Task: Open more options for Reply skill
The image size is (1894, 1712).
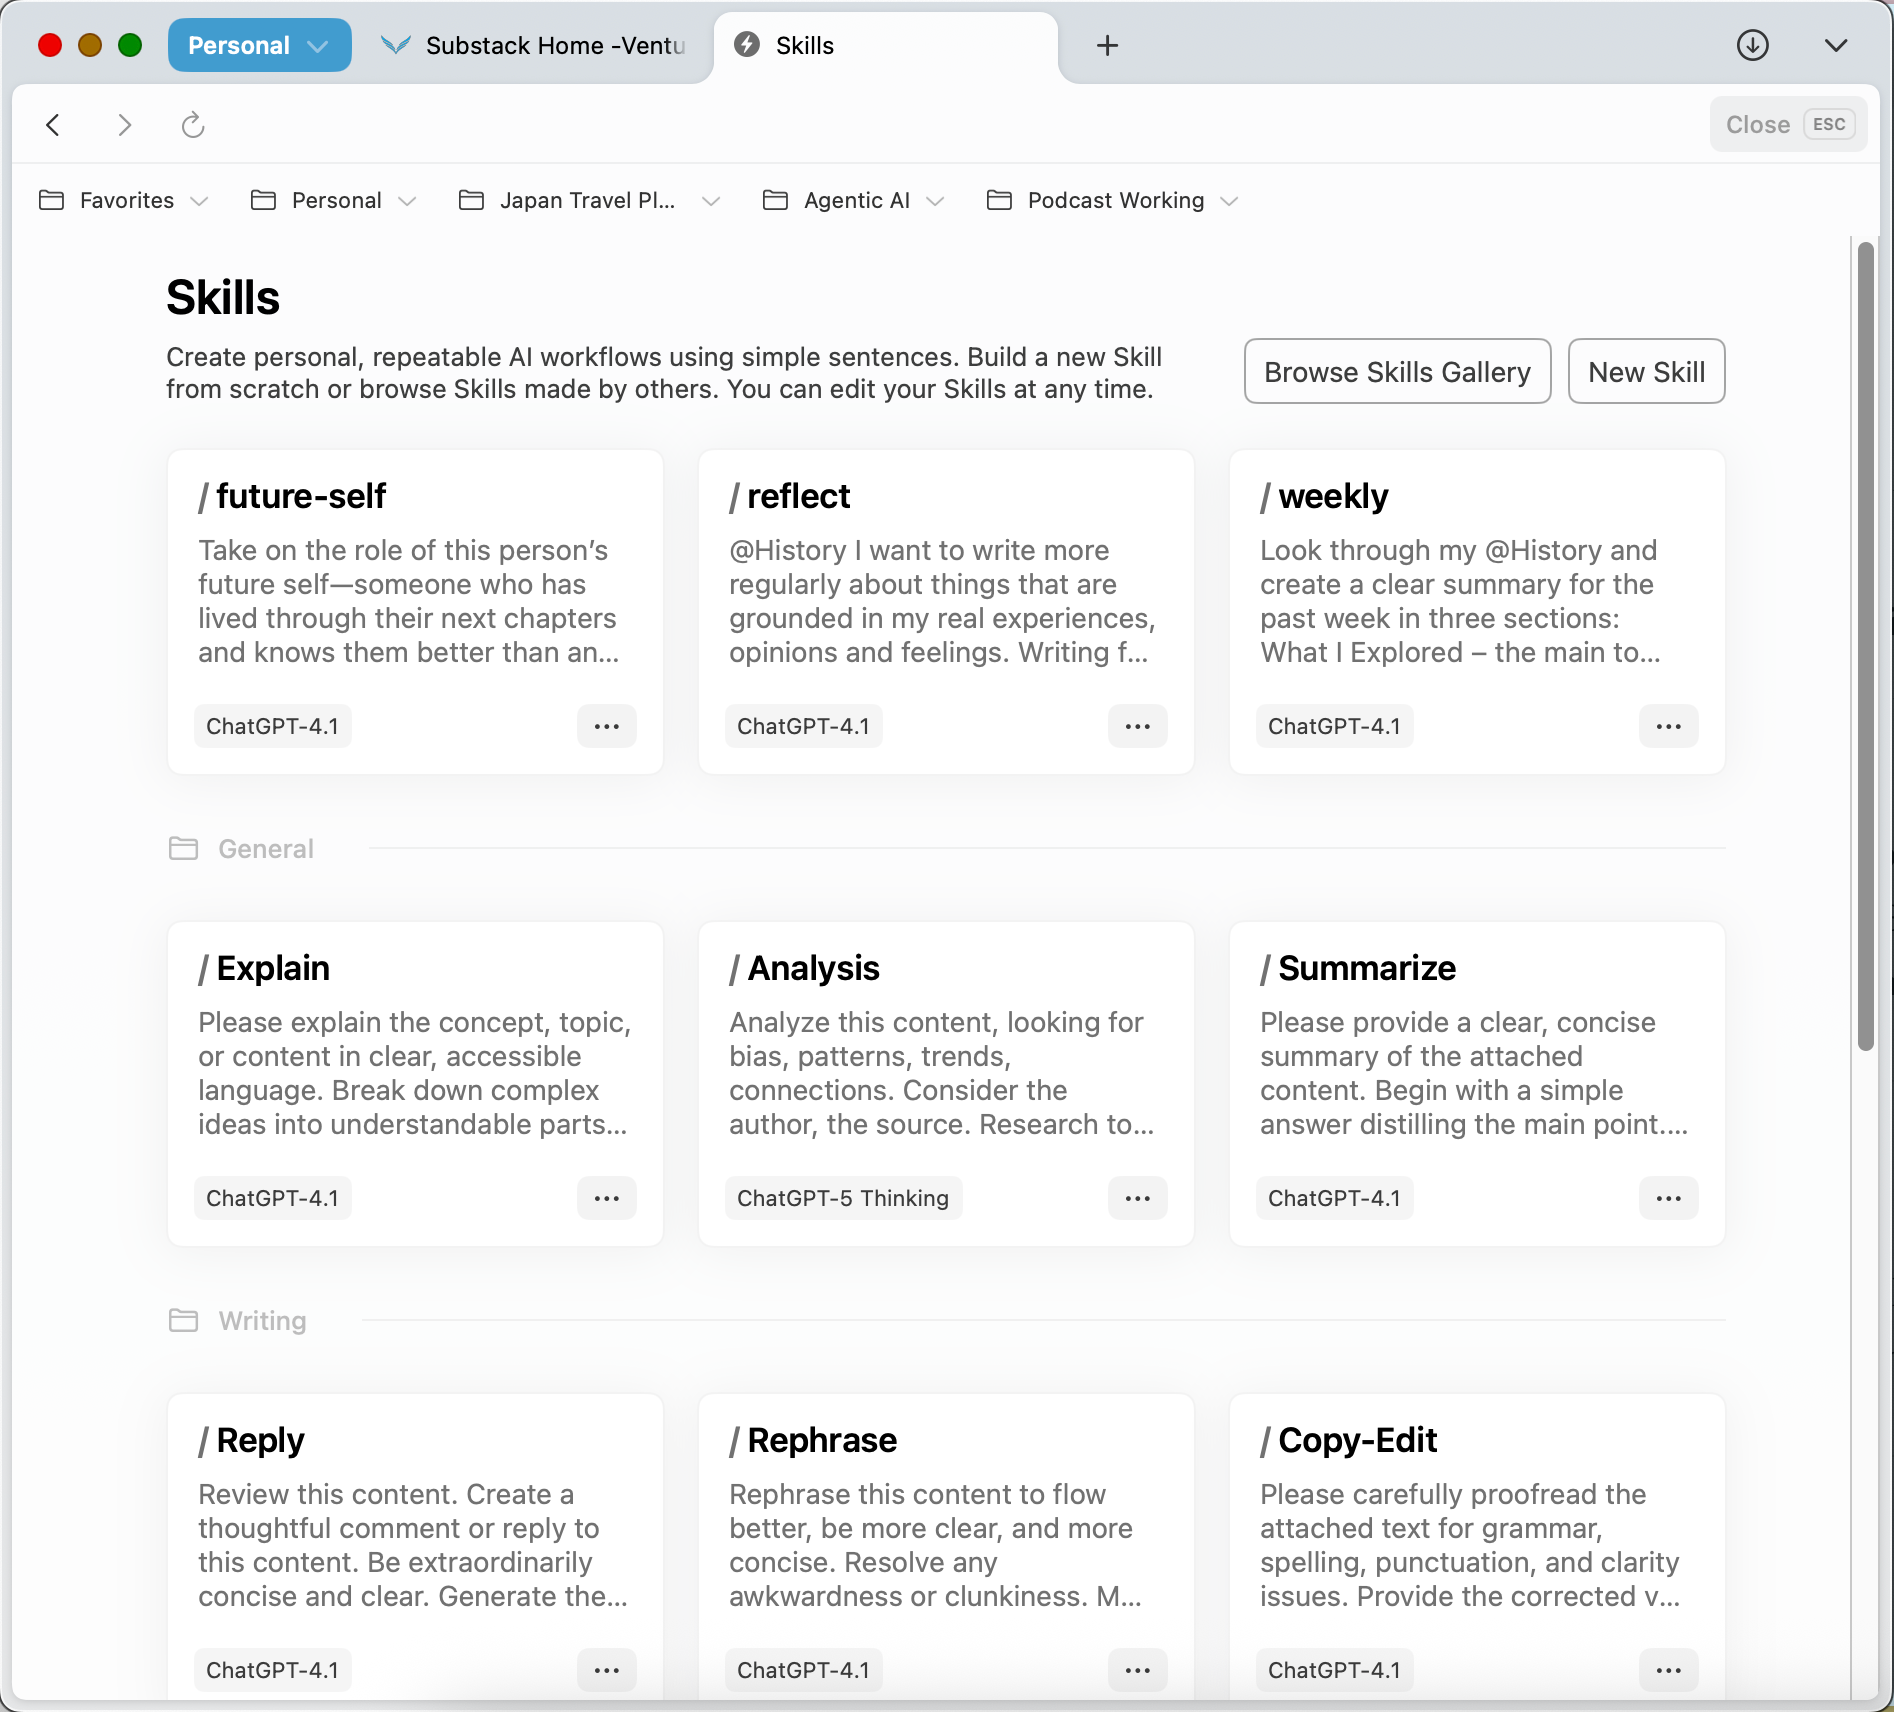Action: tap(607, 1671)
